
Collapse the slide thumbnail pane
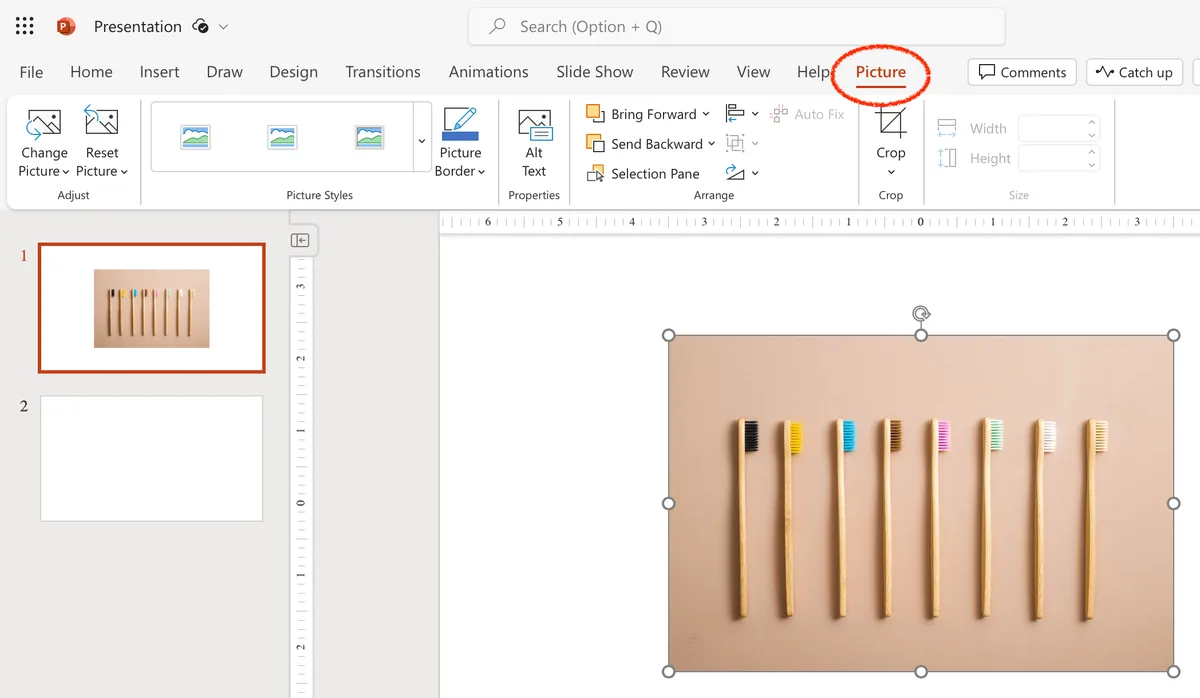(x=300, y=240)
